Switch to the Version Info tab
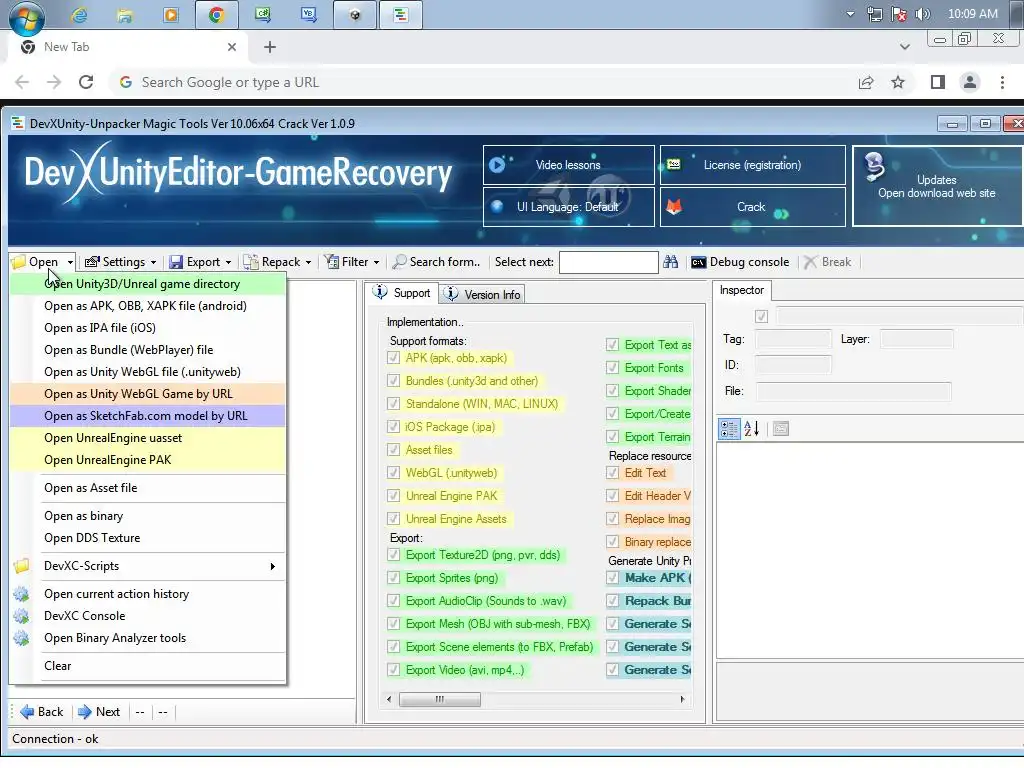Viewport: 1024px width, 768px height. click(x=482, y=295)
